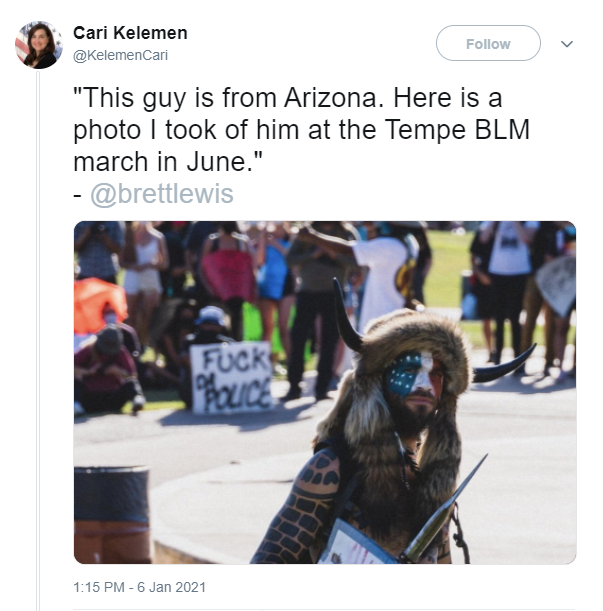Click the Cari Kelemen display name

(x=130, y=33)
